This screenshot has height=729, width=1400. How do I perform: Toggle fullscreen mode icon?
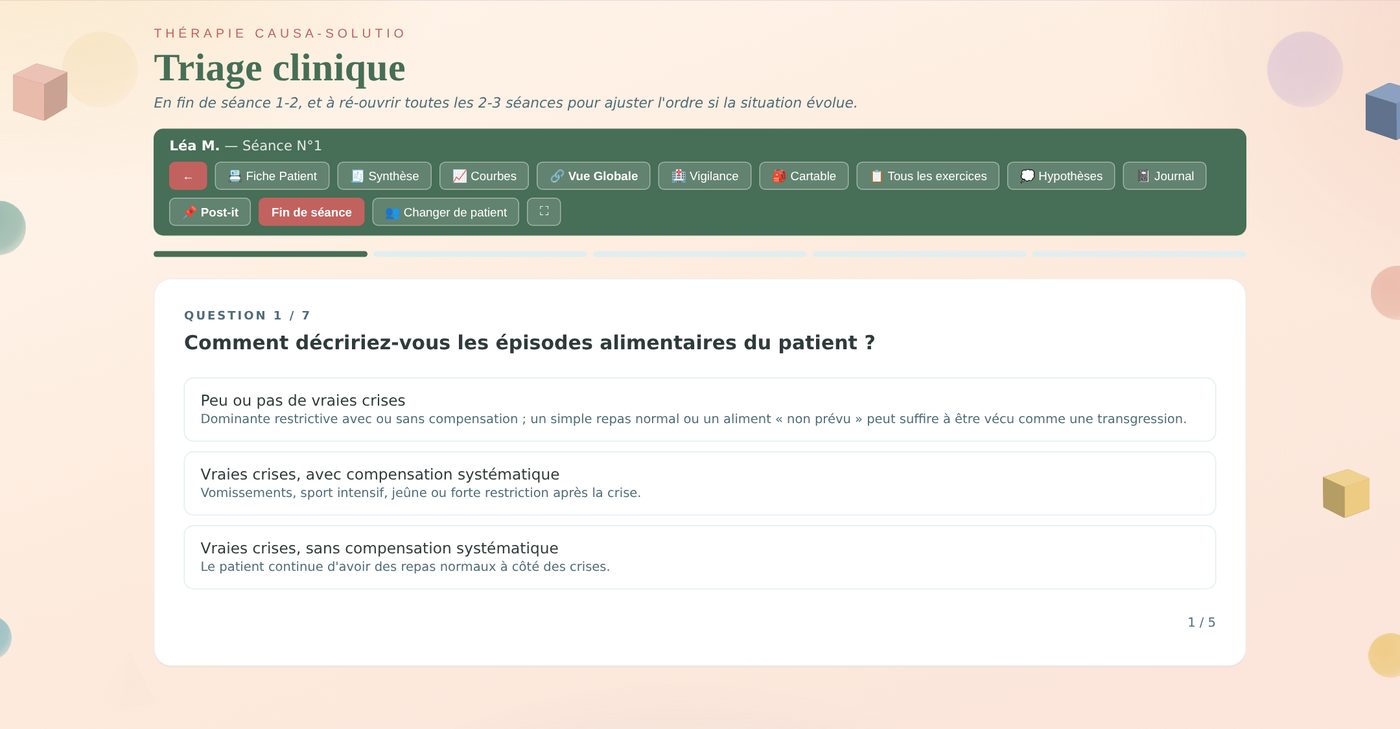[544, 212]
